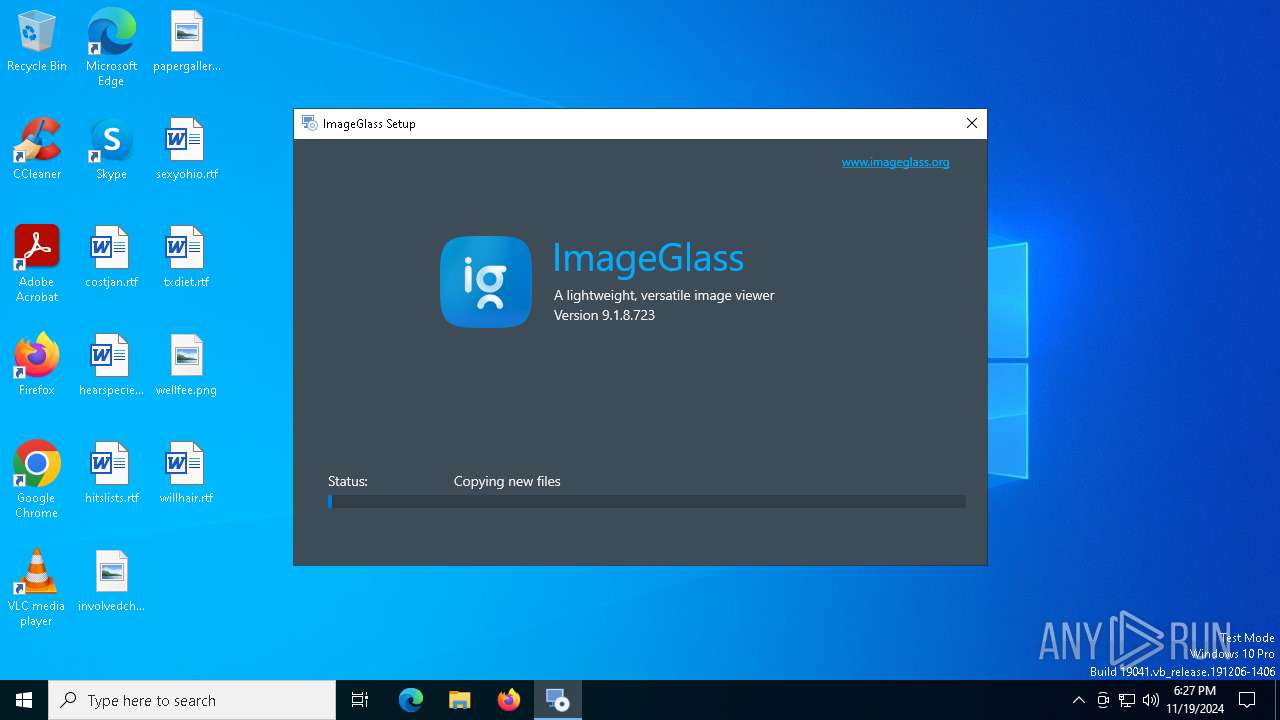Select the CCleaner desktop shortcut
Viewport: 1280px width, 720px height.
coord(37,150)
